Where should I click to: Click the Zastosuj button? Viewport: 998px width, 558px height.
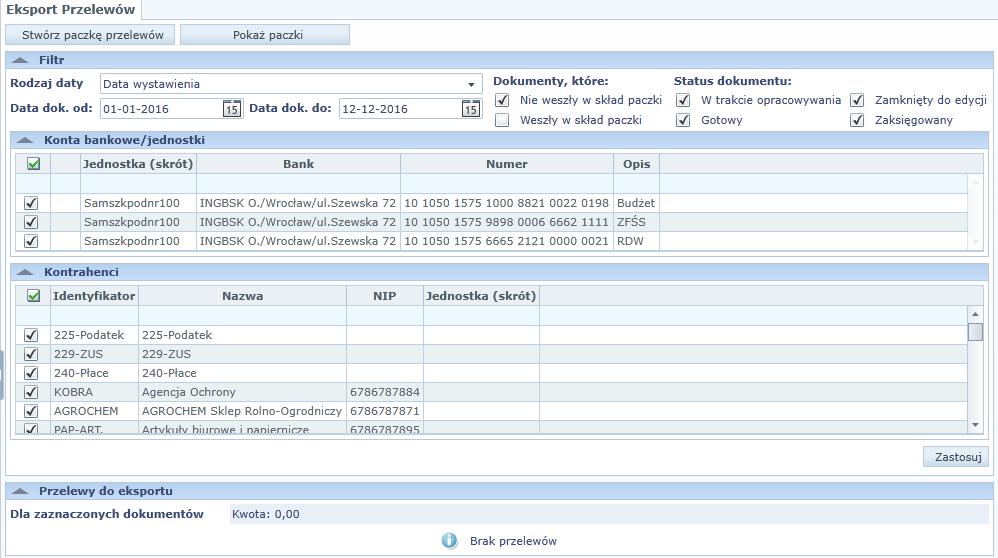pos(957,457)
